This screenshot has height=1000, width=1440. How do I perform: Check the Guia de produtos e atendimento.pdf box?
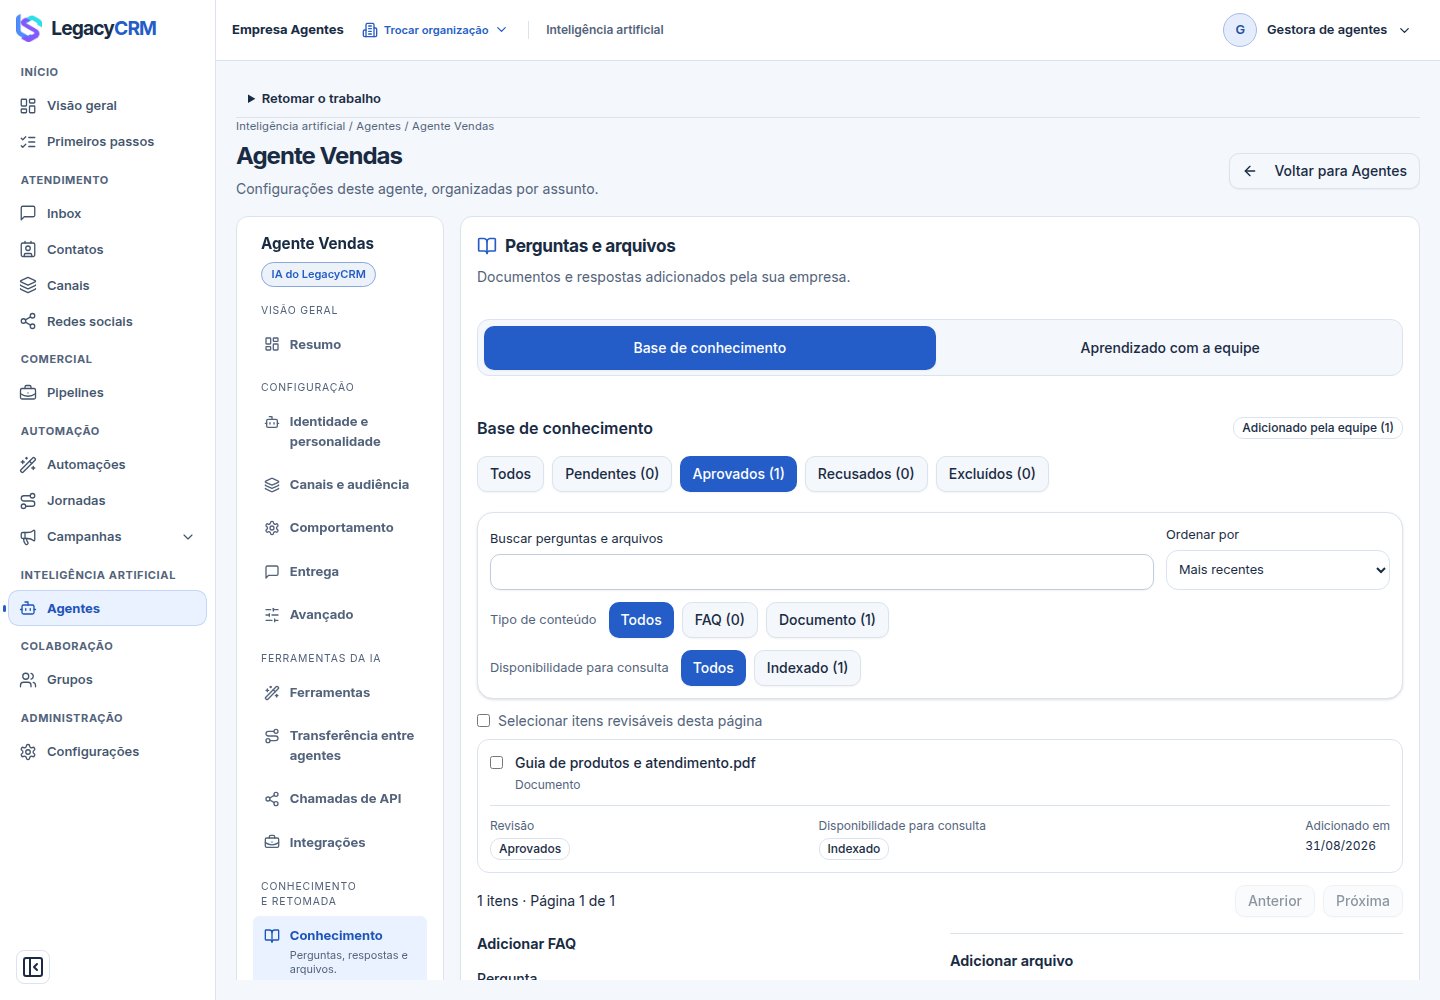pyautogui.click(x=496, y=762)
